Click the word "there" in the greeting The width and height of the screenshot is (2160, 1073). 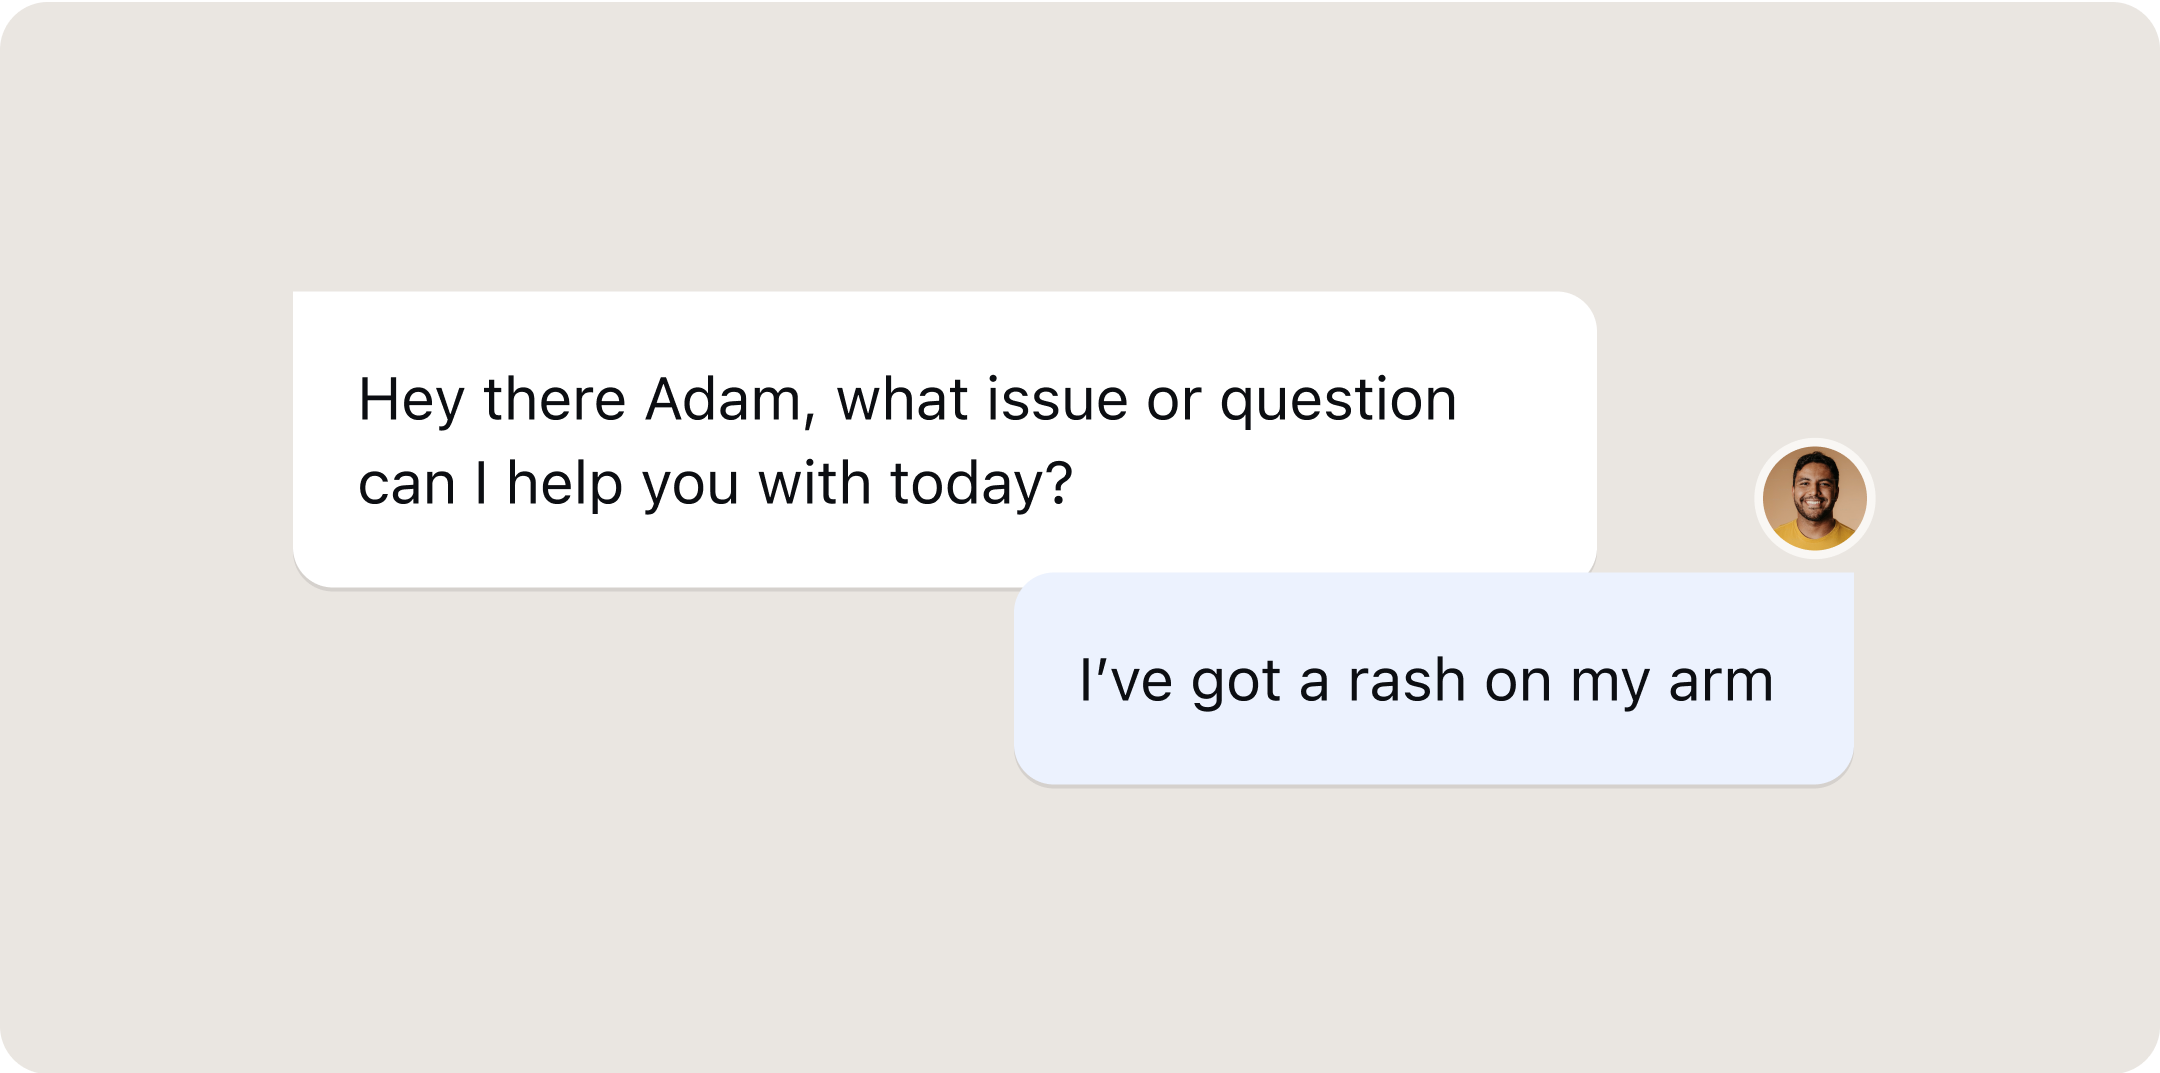coord(554,400)
